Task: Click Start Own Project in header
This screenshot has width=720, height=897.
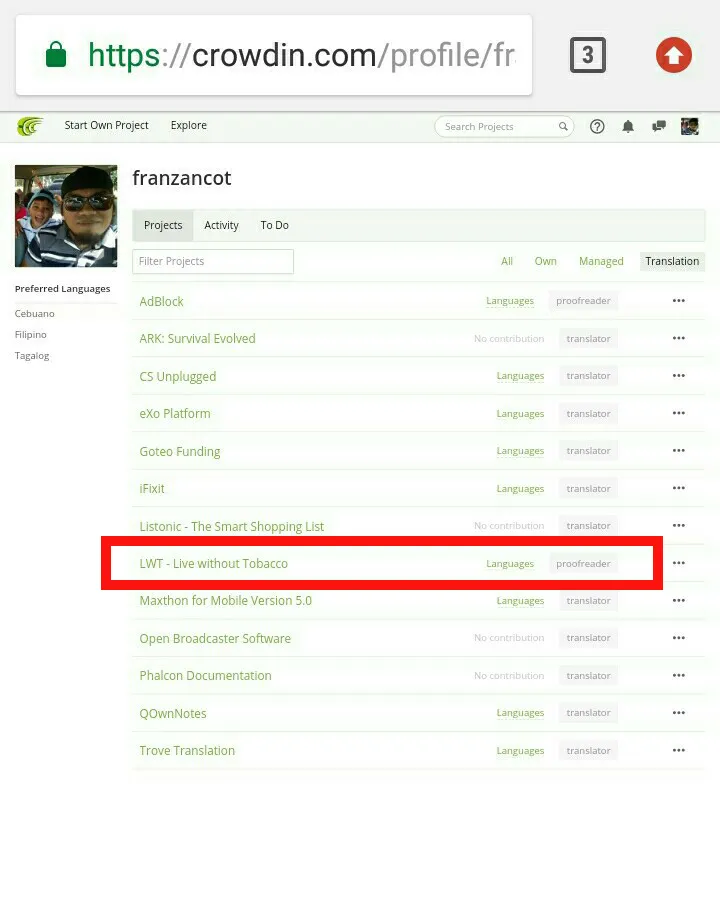Action: [106, 125]
